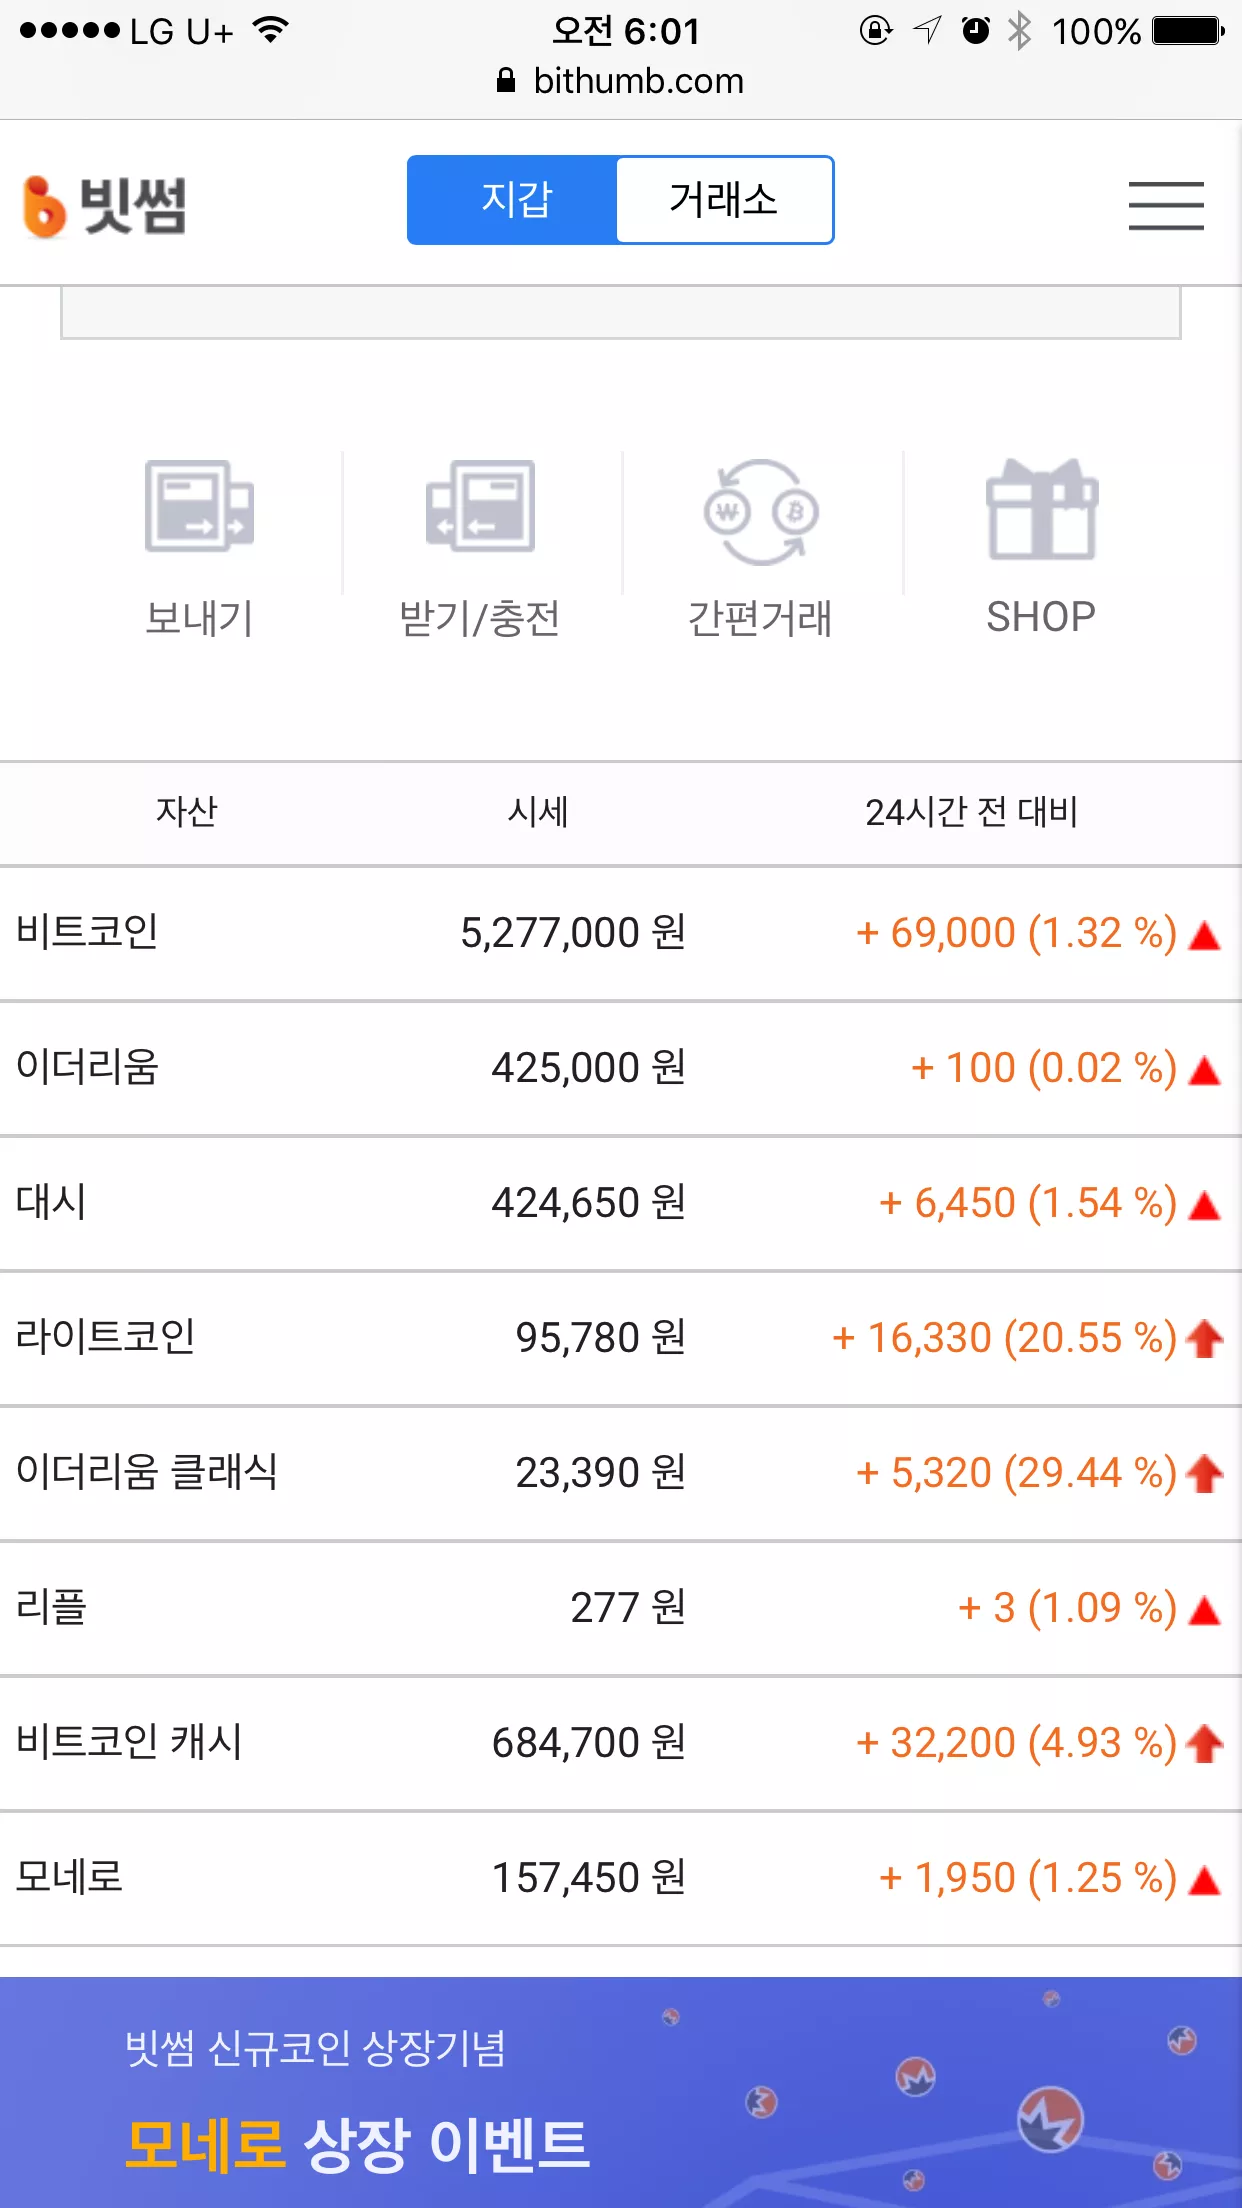1242x2208 pixels.
Task: Open the 모네로 상장 이벤트 banner
Action: pos(621,2092)
